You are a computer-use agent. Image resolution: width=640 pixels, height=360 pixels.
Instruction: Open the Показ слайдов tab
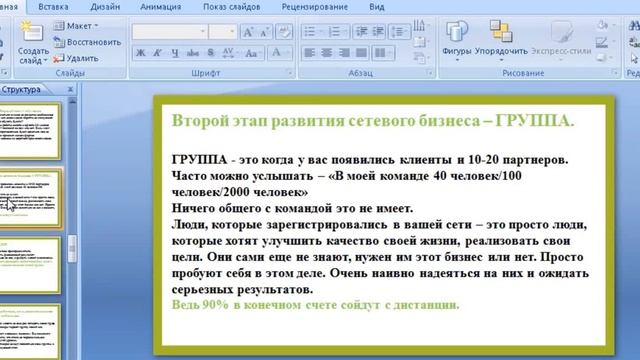click(231, 7)
